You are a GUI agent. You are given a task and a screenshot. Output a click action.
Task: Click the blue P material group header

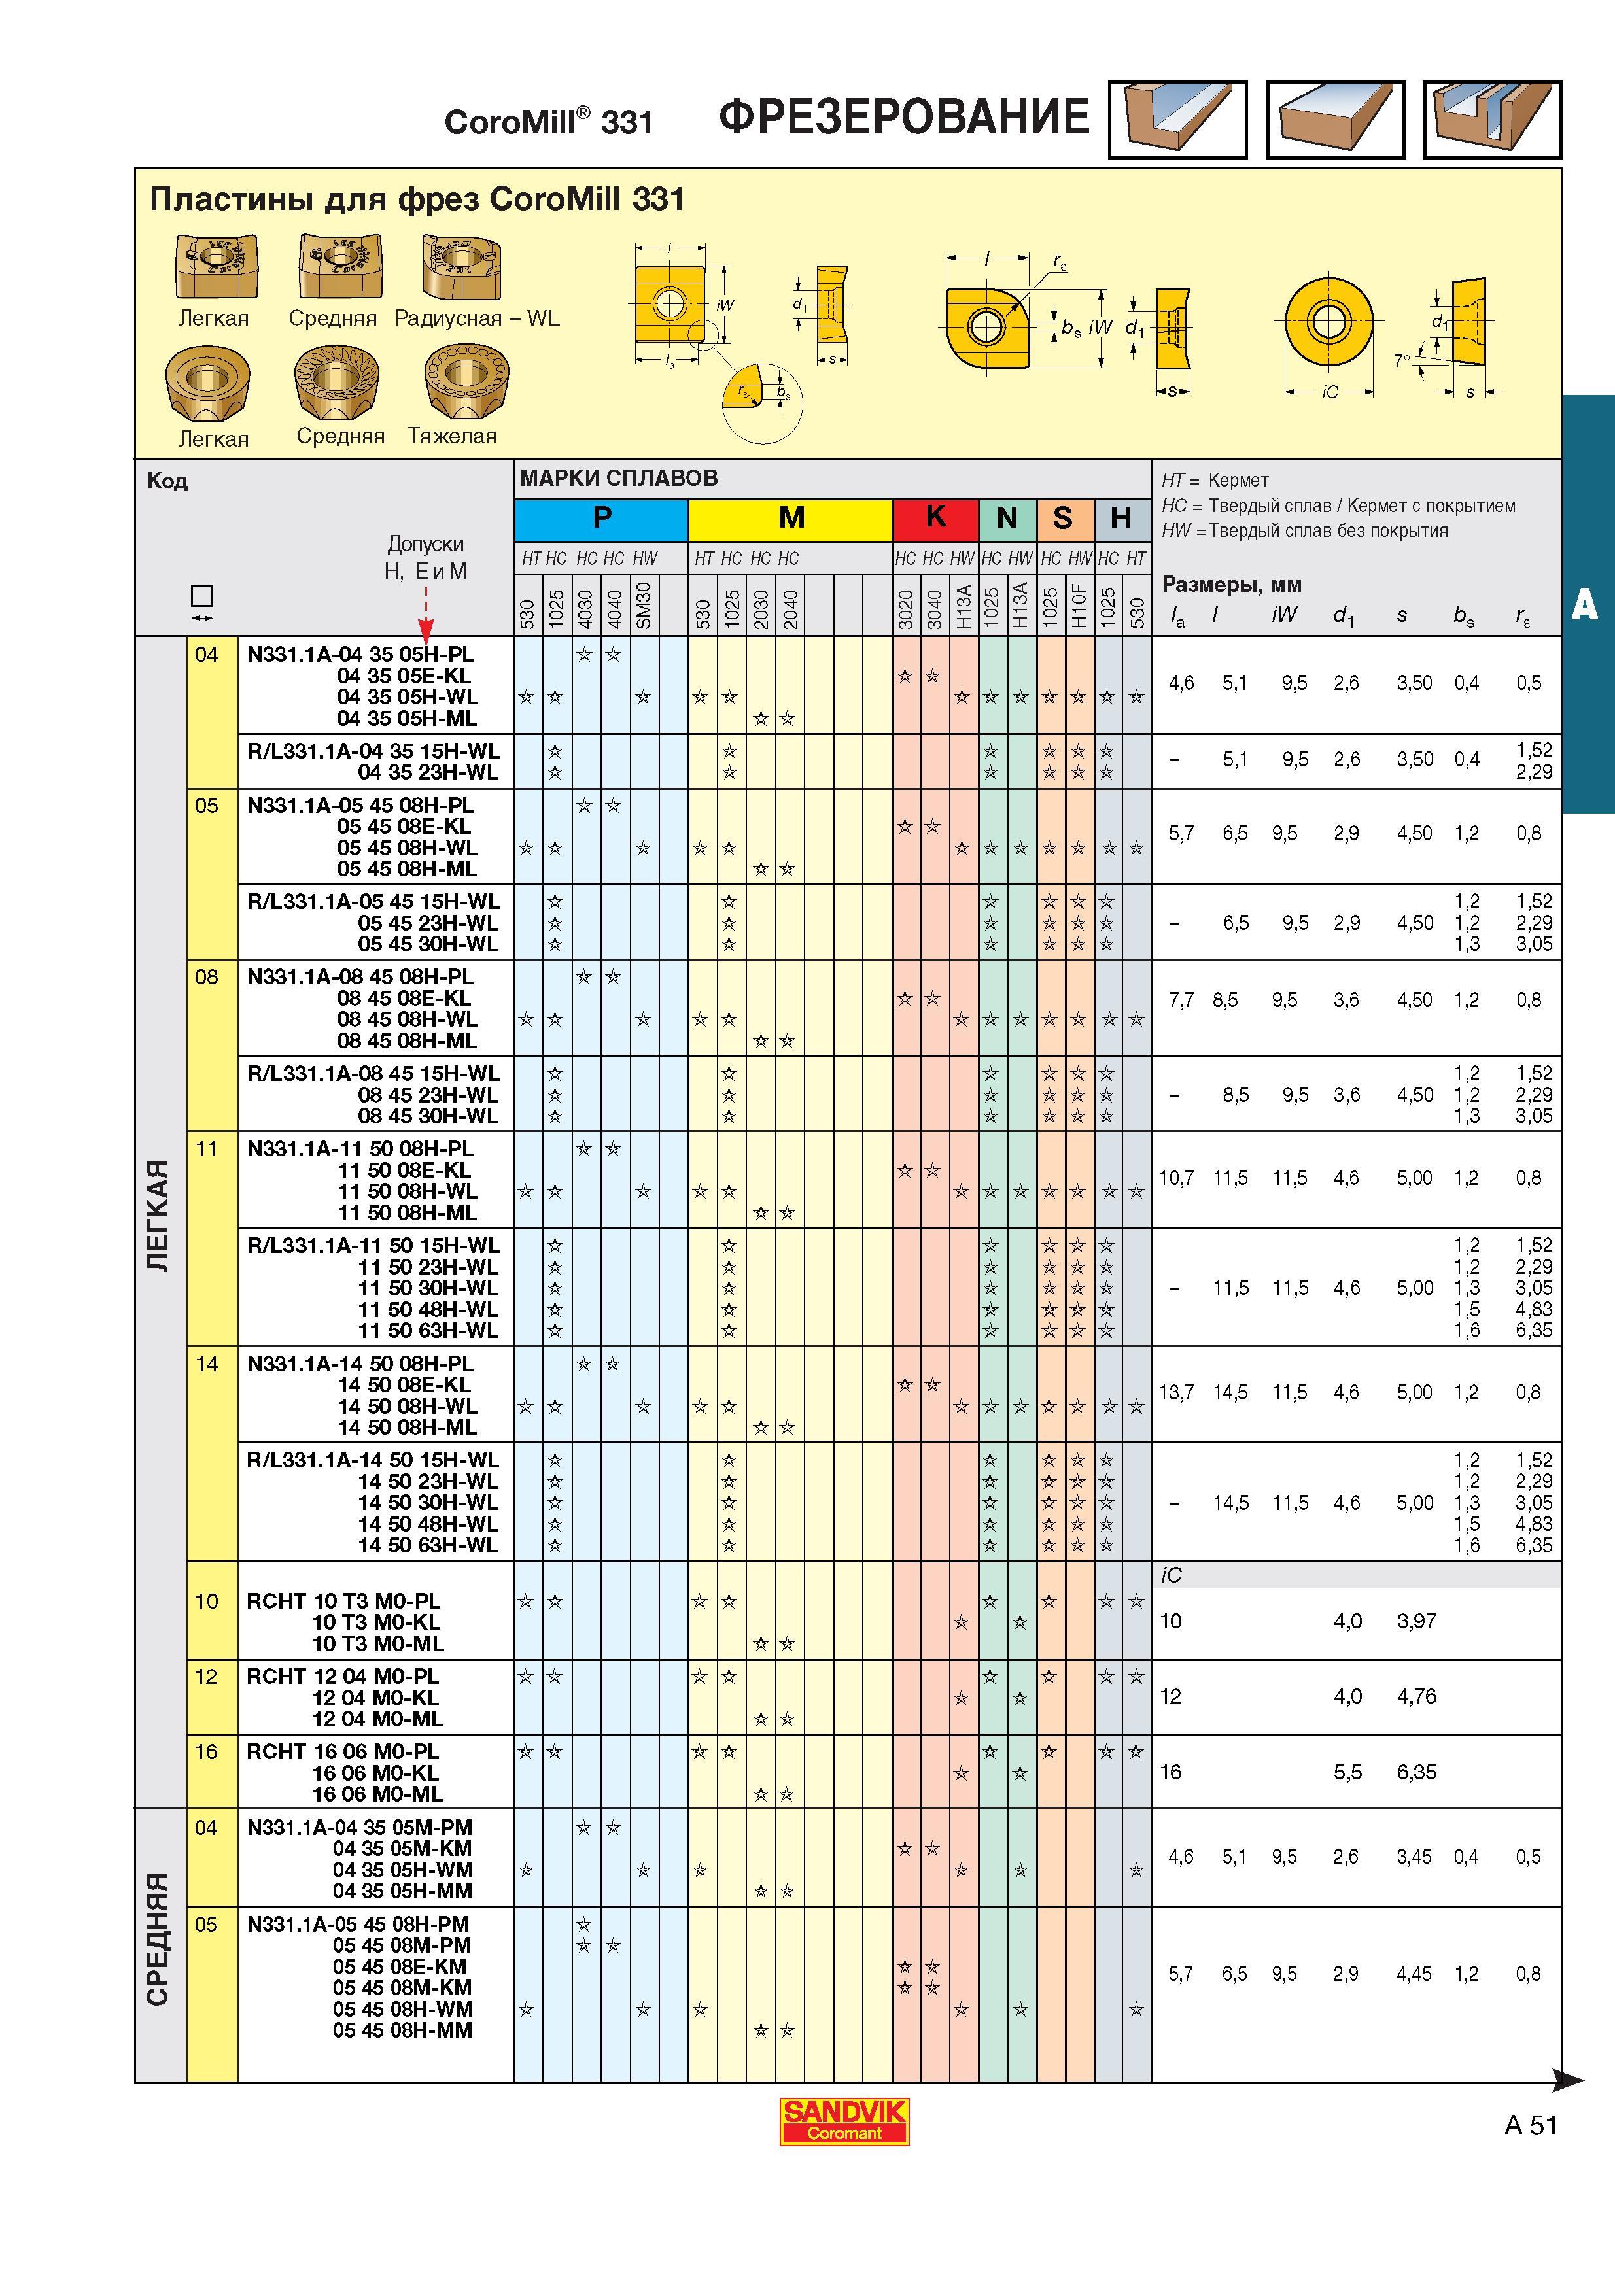pos(601,518)
